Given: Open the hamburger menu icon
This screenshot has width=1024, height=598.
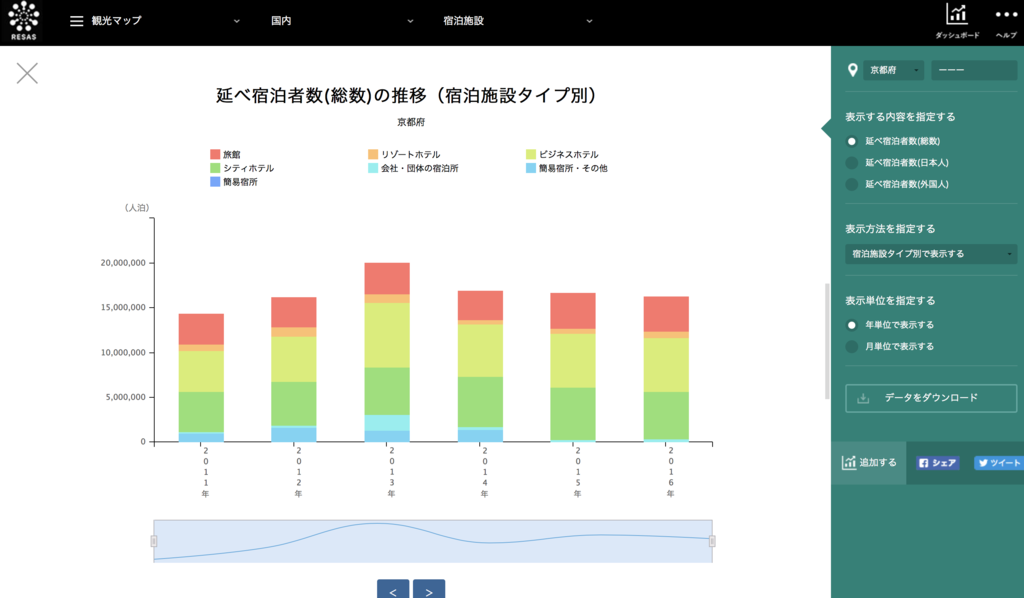Looking at the screenshot, I should (76, 21).
